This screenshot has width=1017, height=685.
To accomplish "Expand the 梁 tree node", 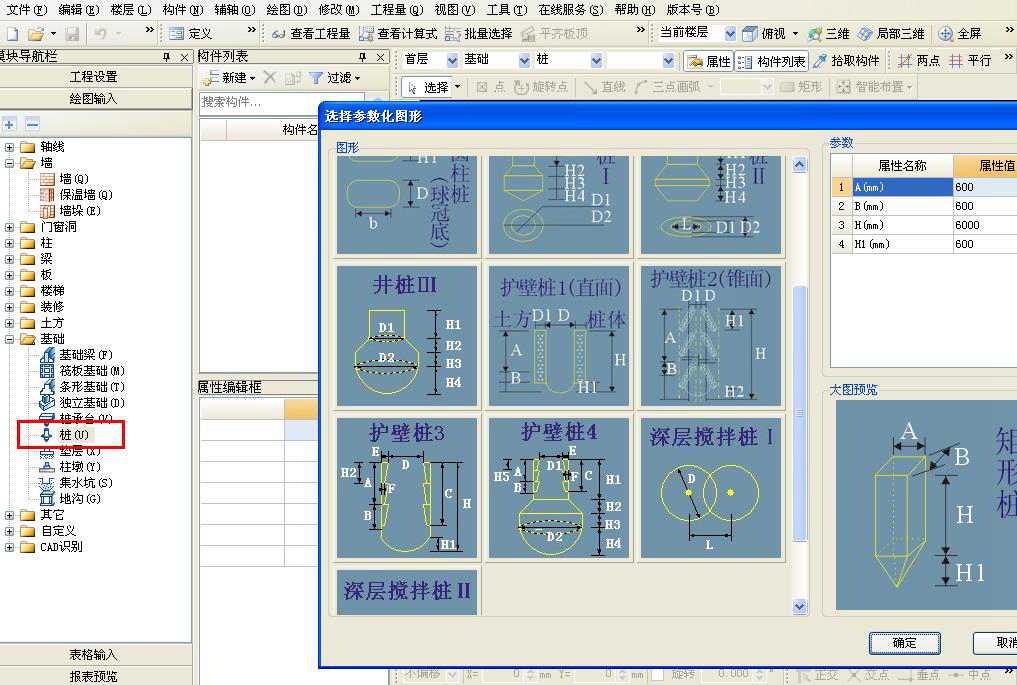I will tap(9, 259).
